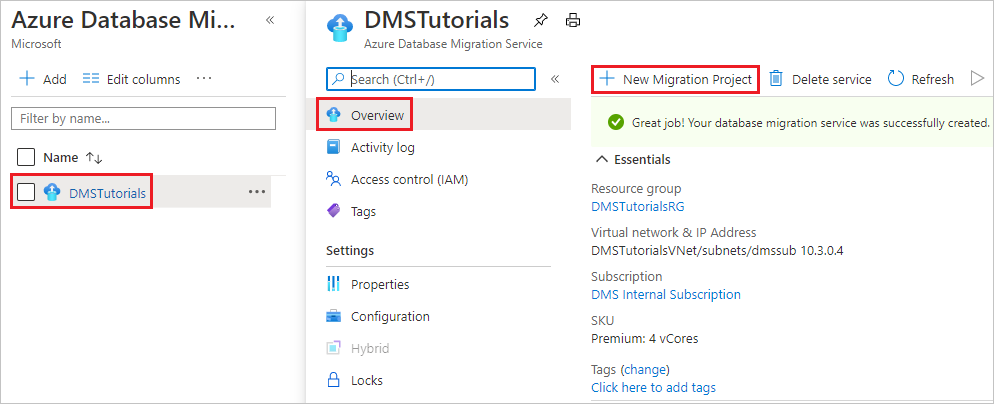Click the DMSTutorials service cloud icon in header

(339, 28)
